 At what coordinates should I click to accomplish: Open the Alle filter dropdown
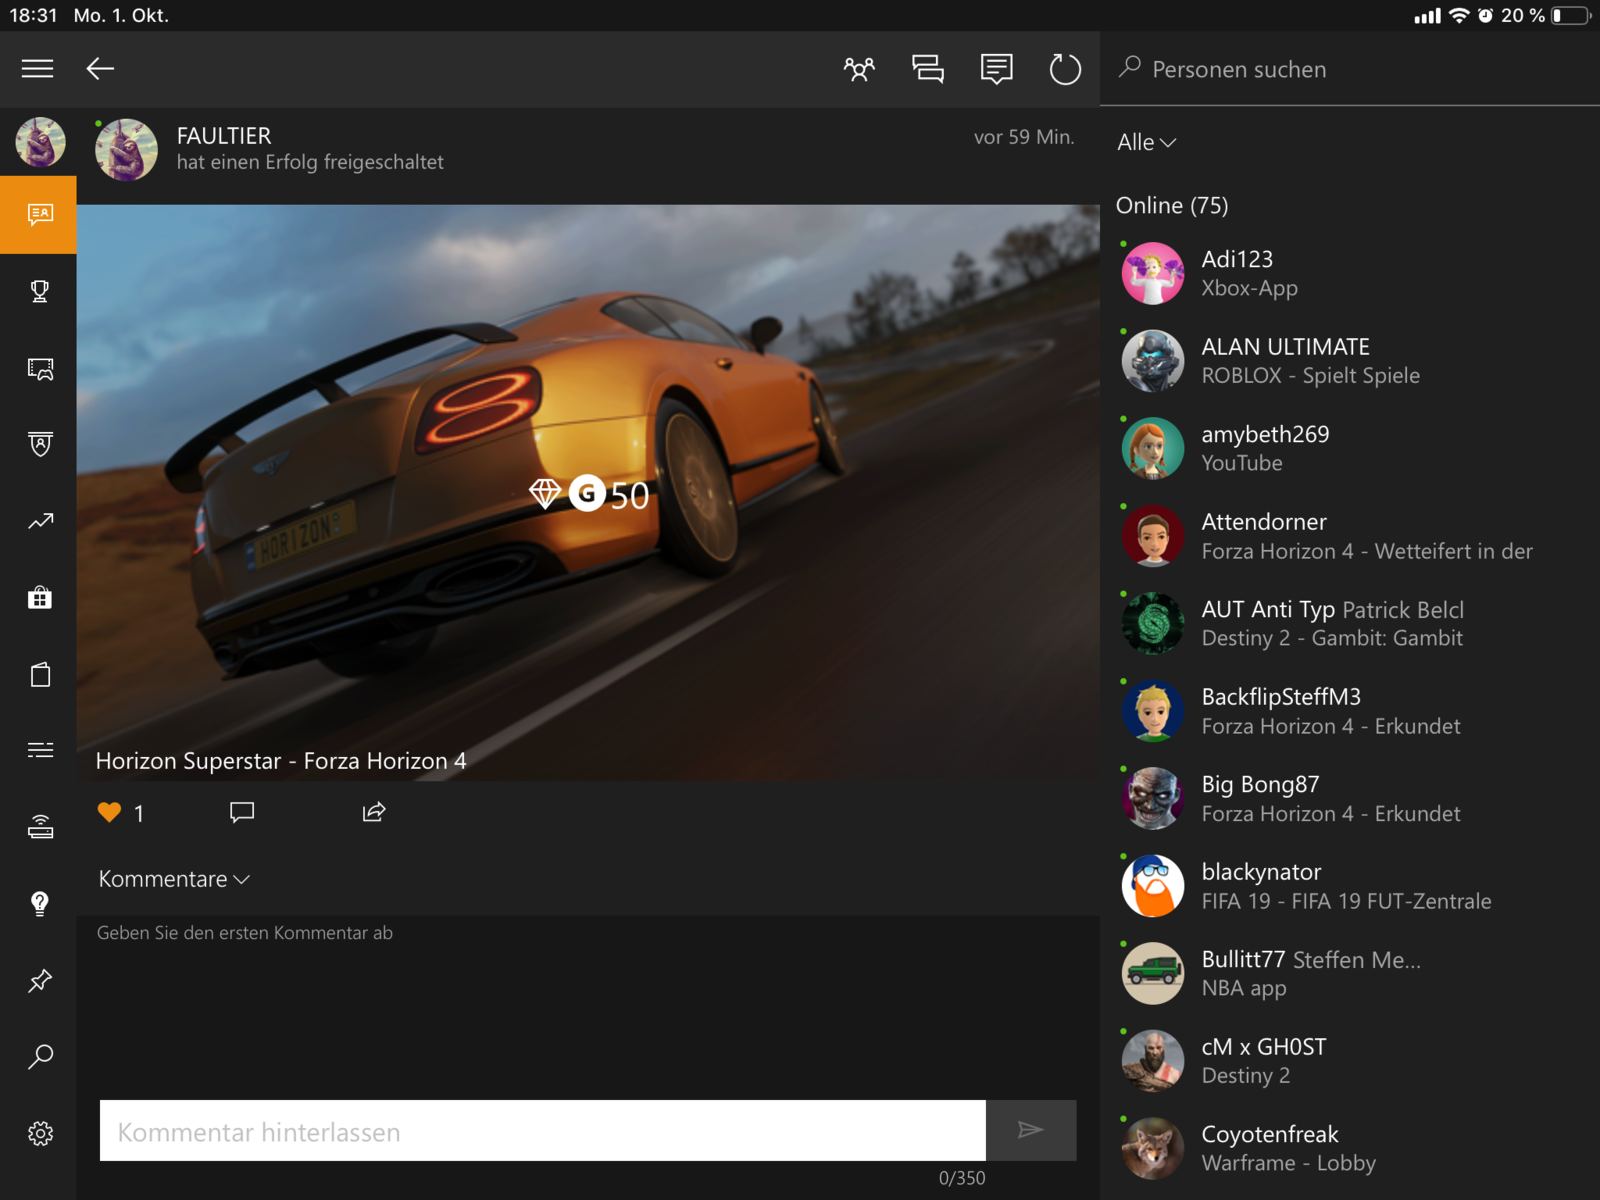pos(1146,142)
